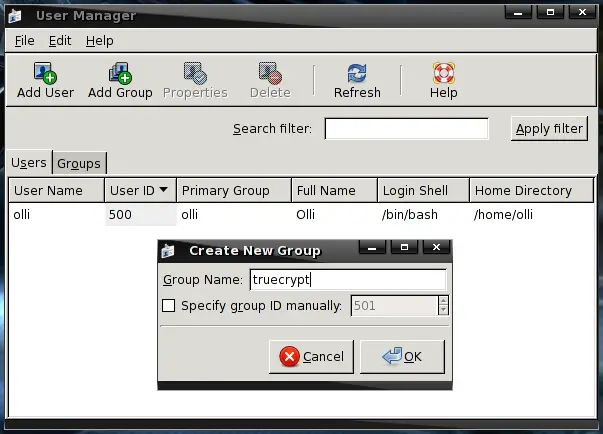Screen dimensions: 603x434
Task: Open the Edit menu
Action: click(60, 41)
